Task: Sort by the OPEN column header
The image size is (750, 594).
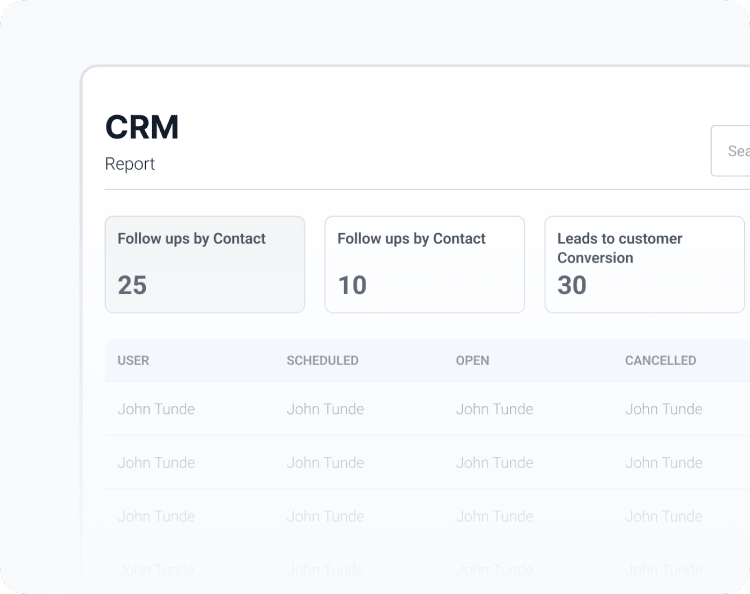Action: click(x=472, y=360)
